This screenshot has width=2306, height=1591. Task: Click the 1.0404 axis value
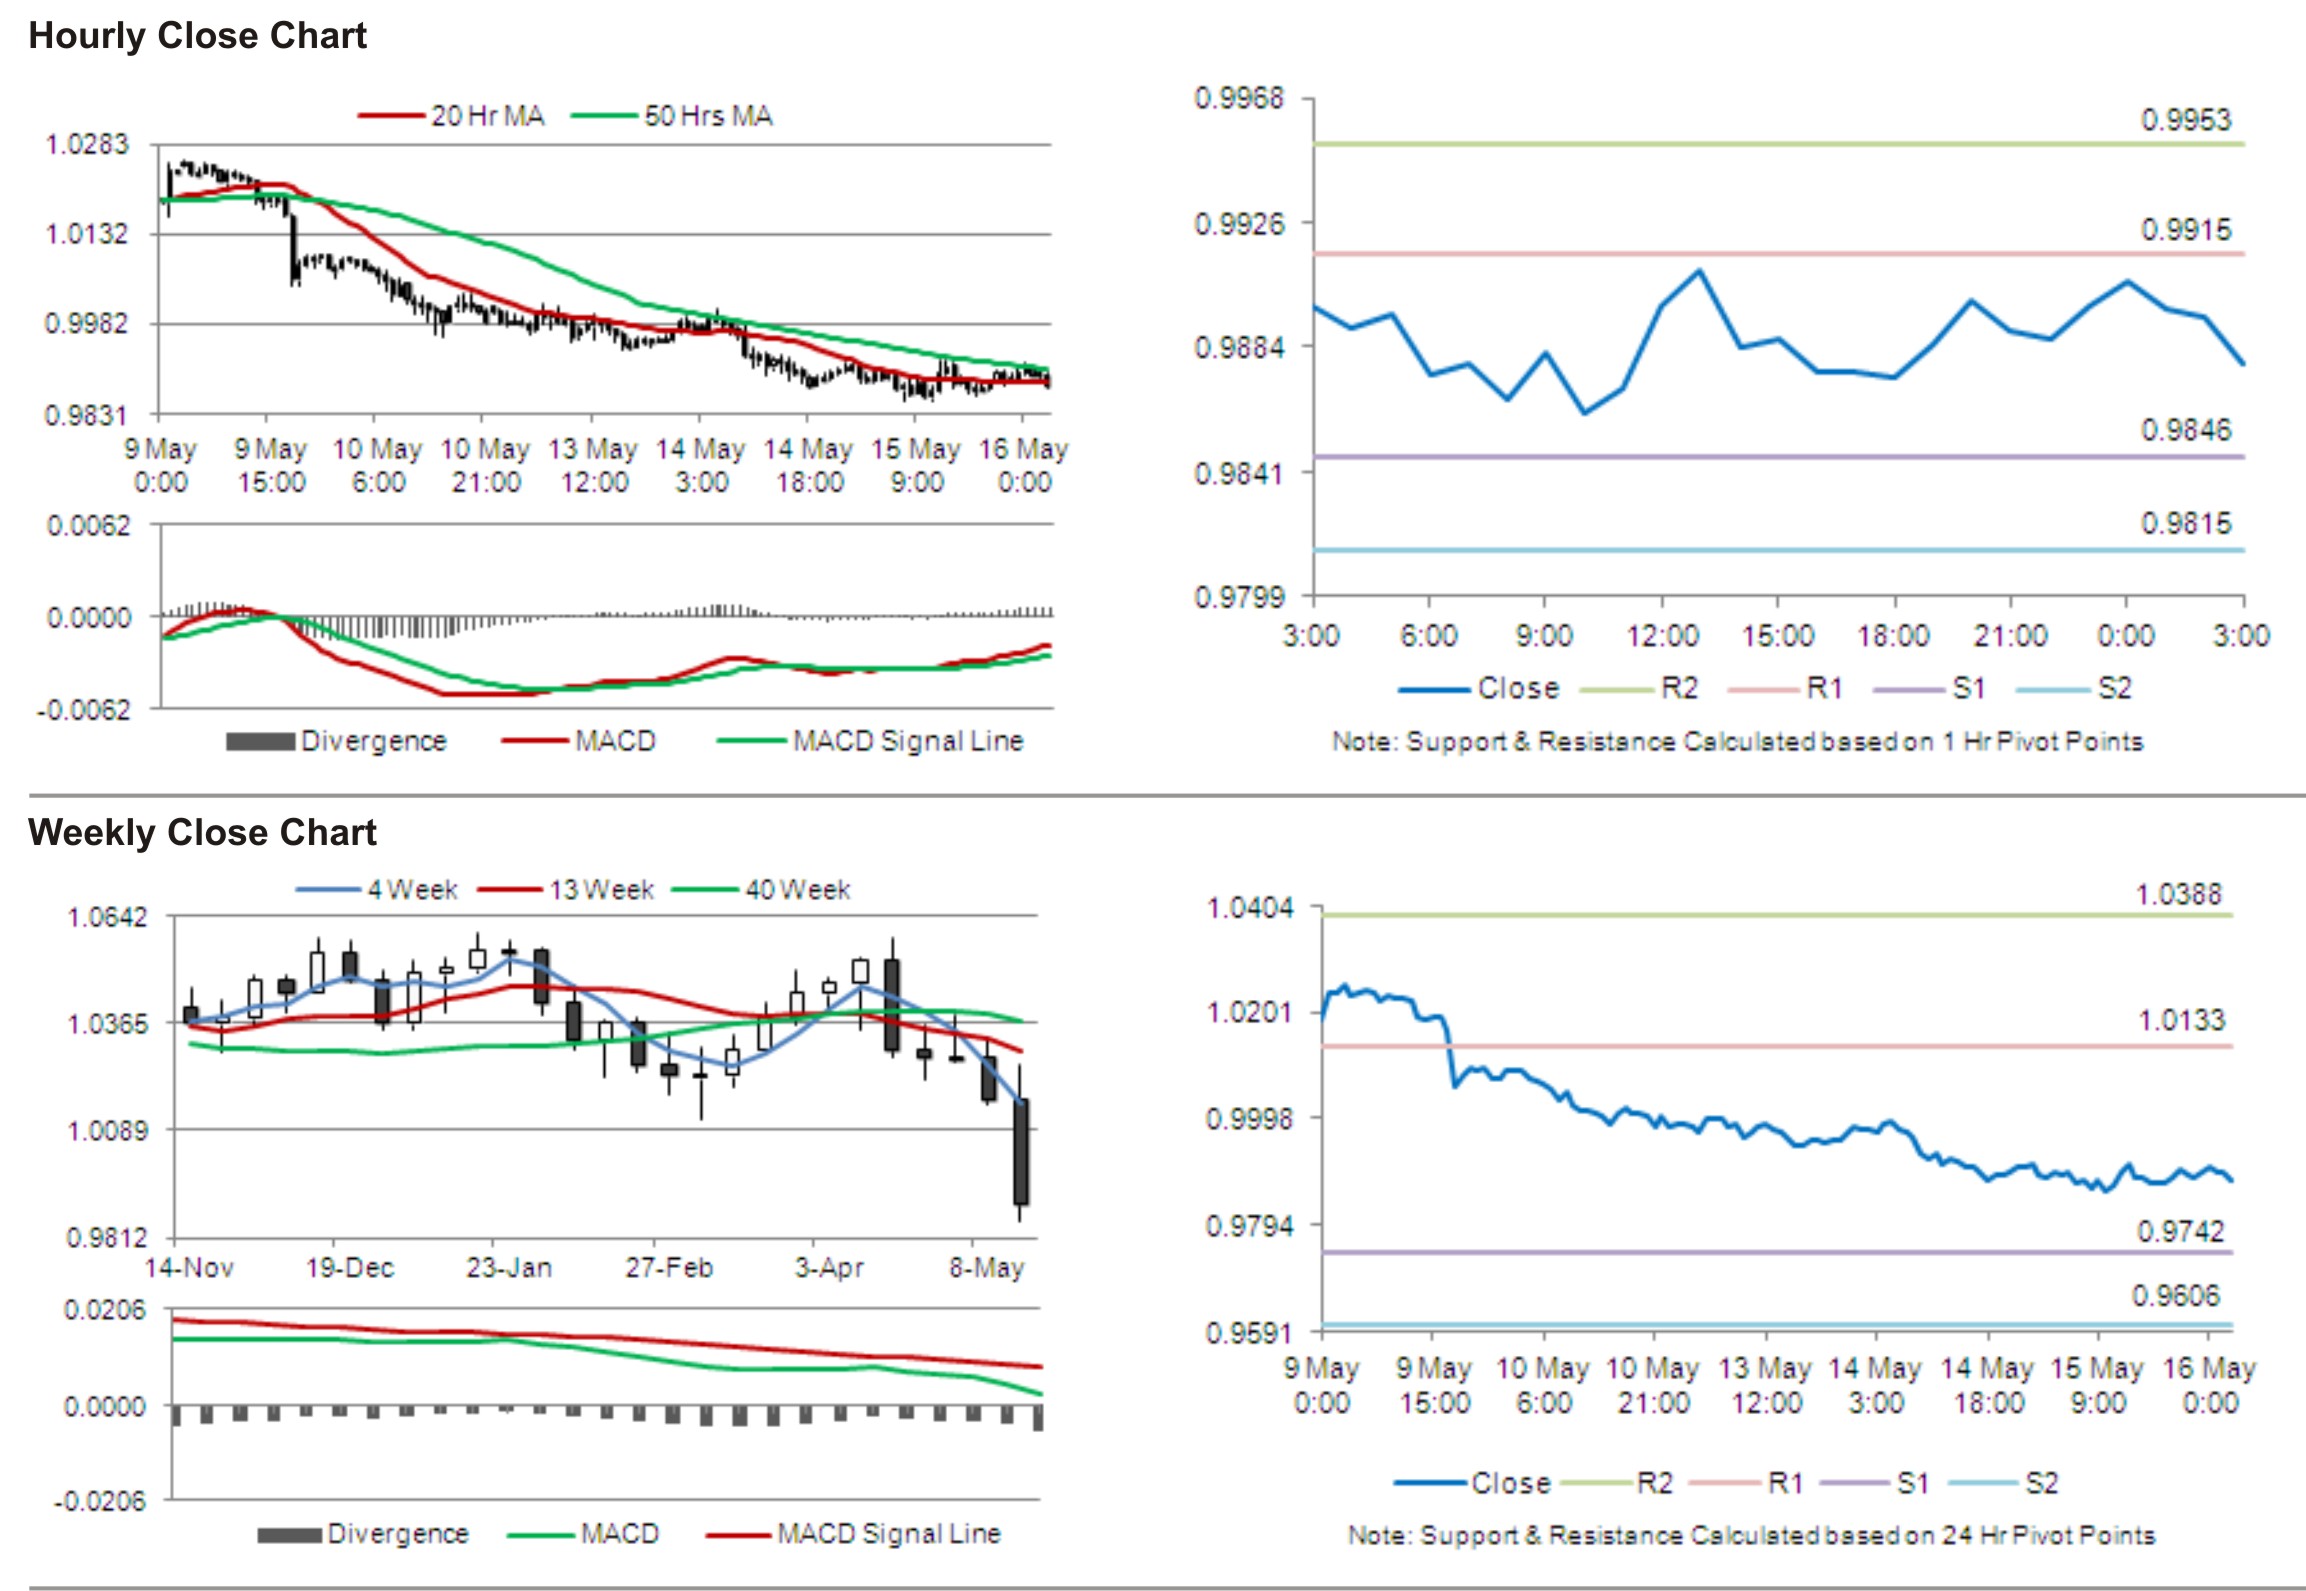(x=1250, y=908)
